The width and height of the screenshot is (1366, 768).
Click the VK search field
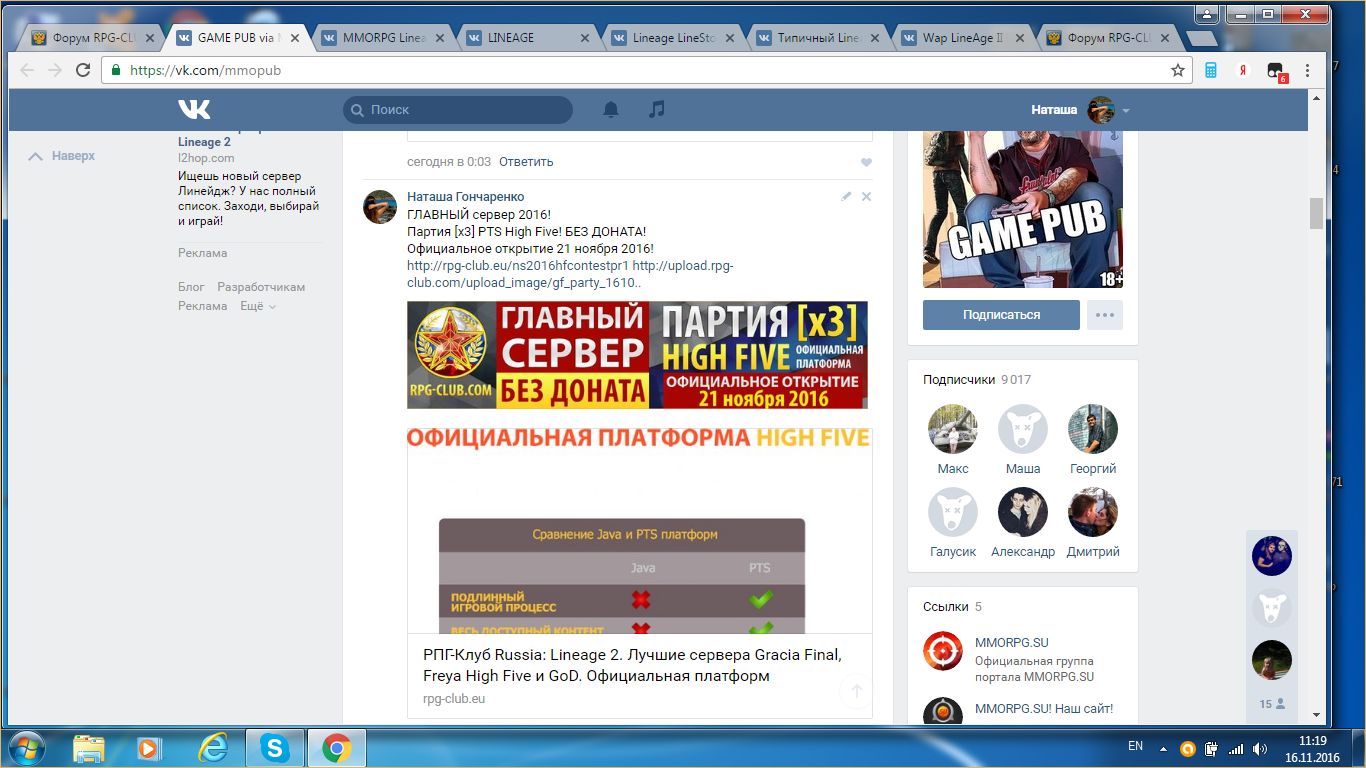pyautogui.click(x=458, y=110)
